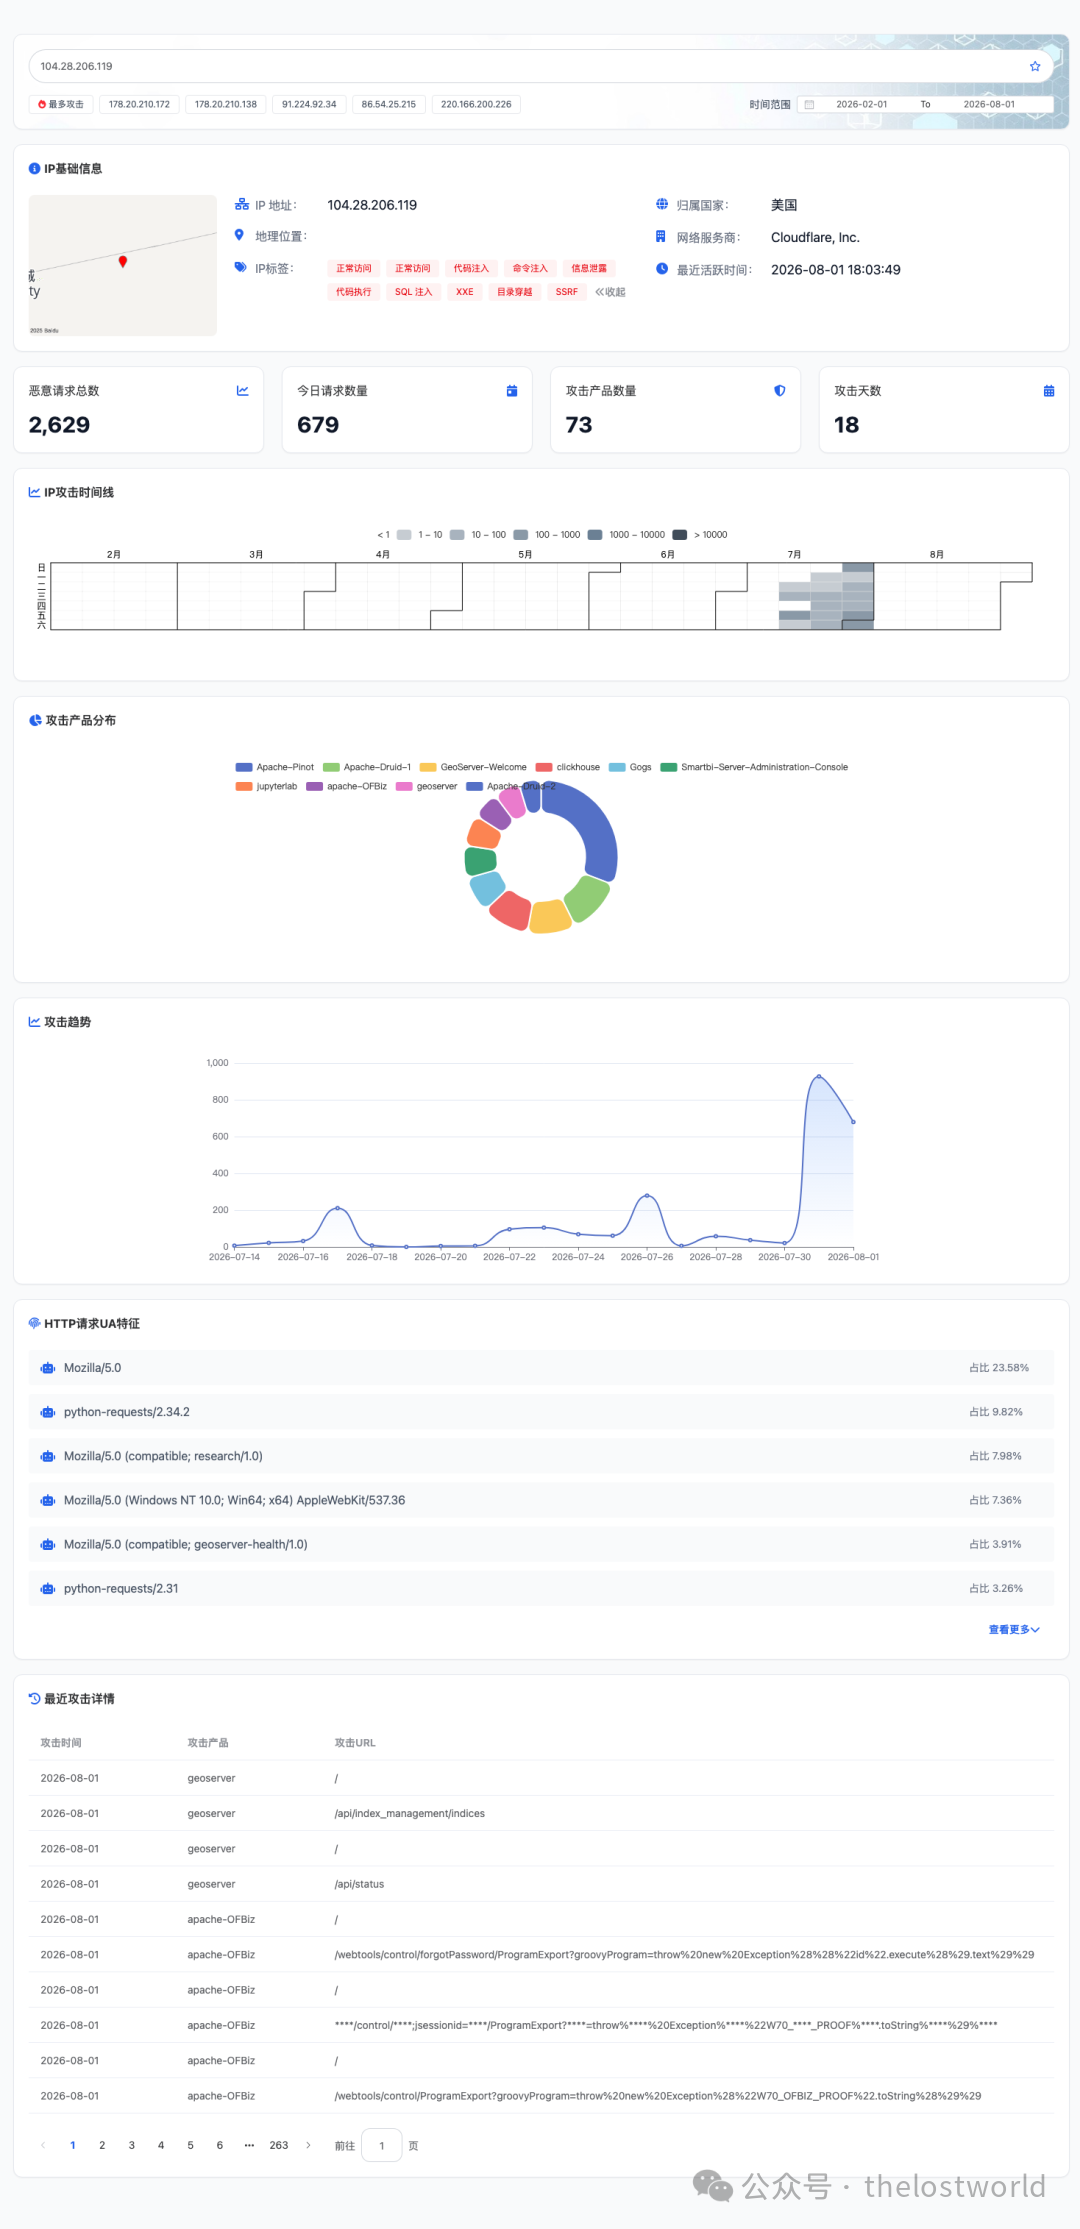1080x2229 pixels.
Task: Toggle the 100 – 1000 timeline legend item
Action: pos(546,535)
